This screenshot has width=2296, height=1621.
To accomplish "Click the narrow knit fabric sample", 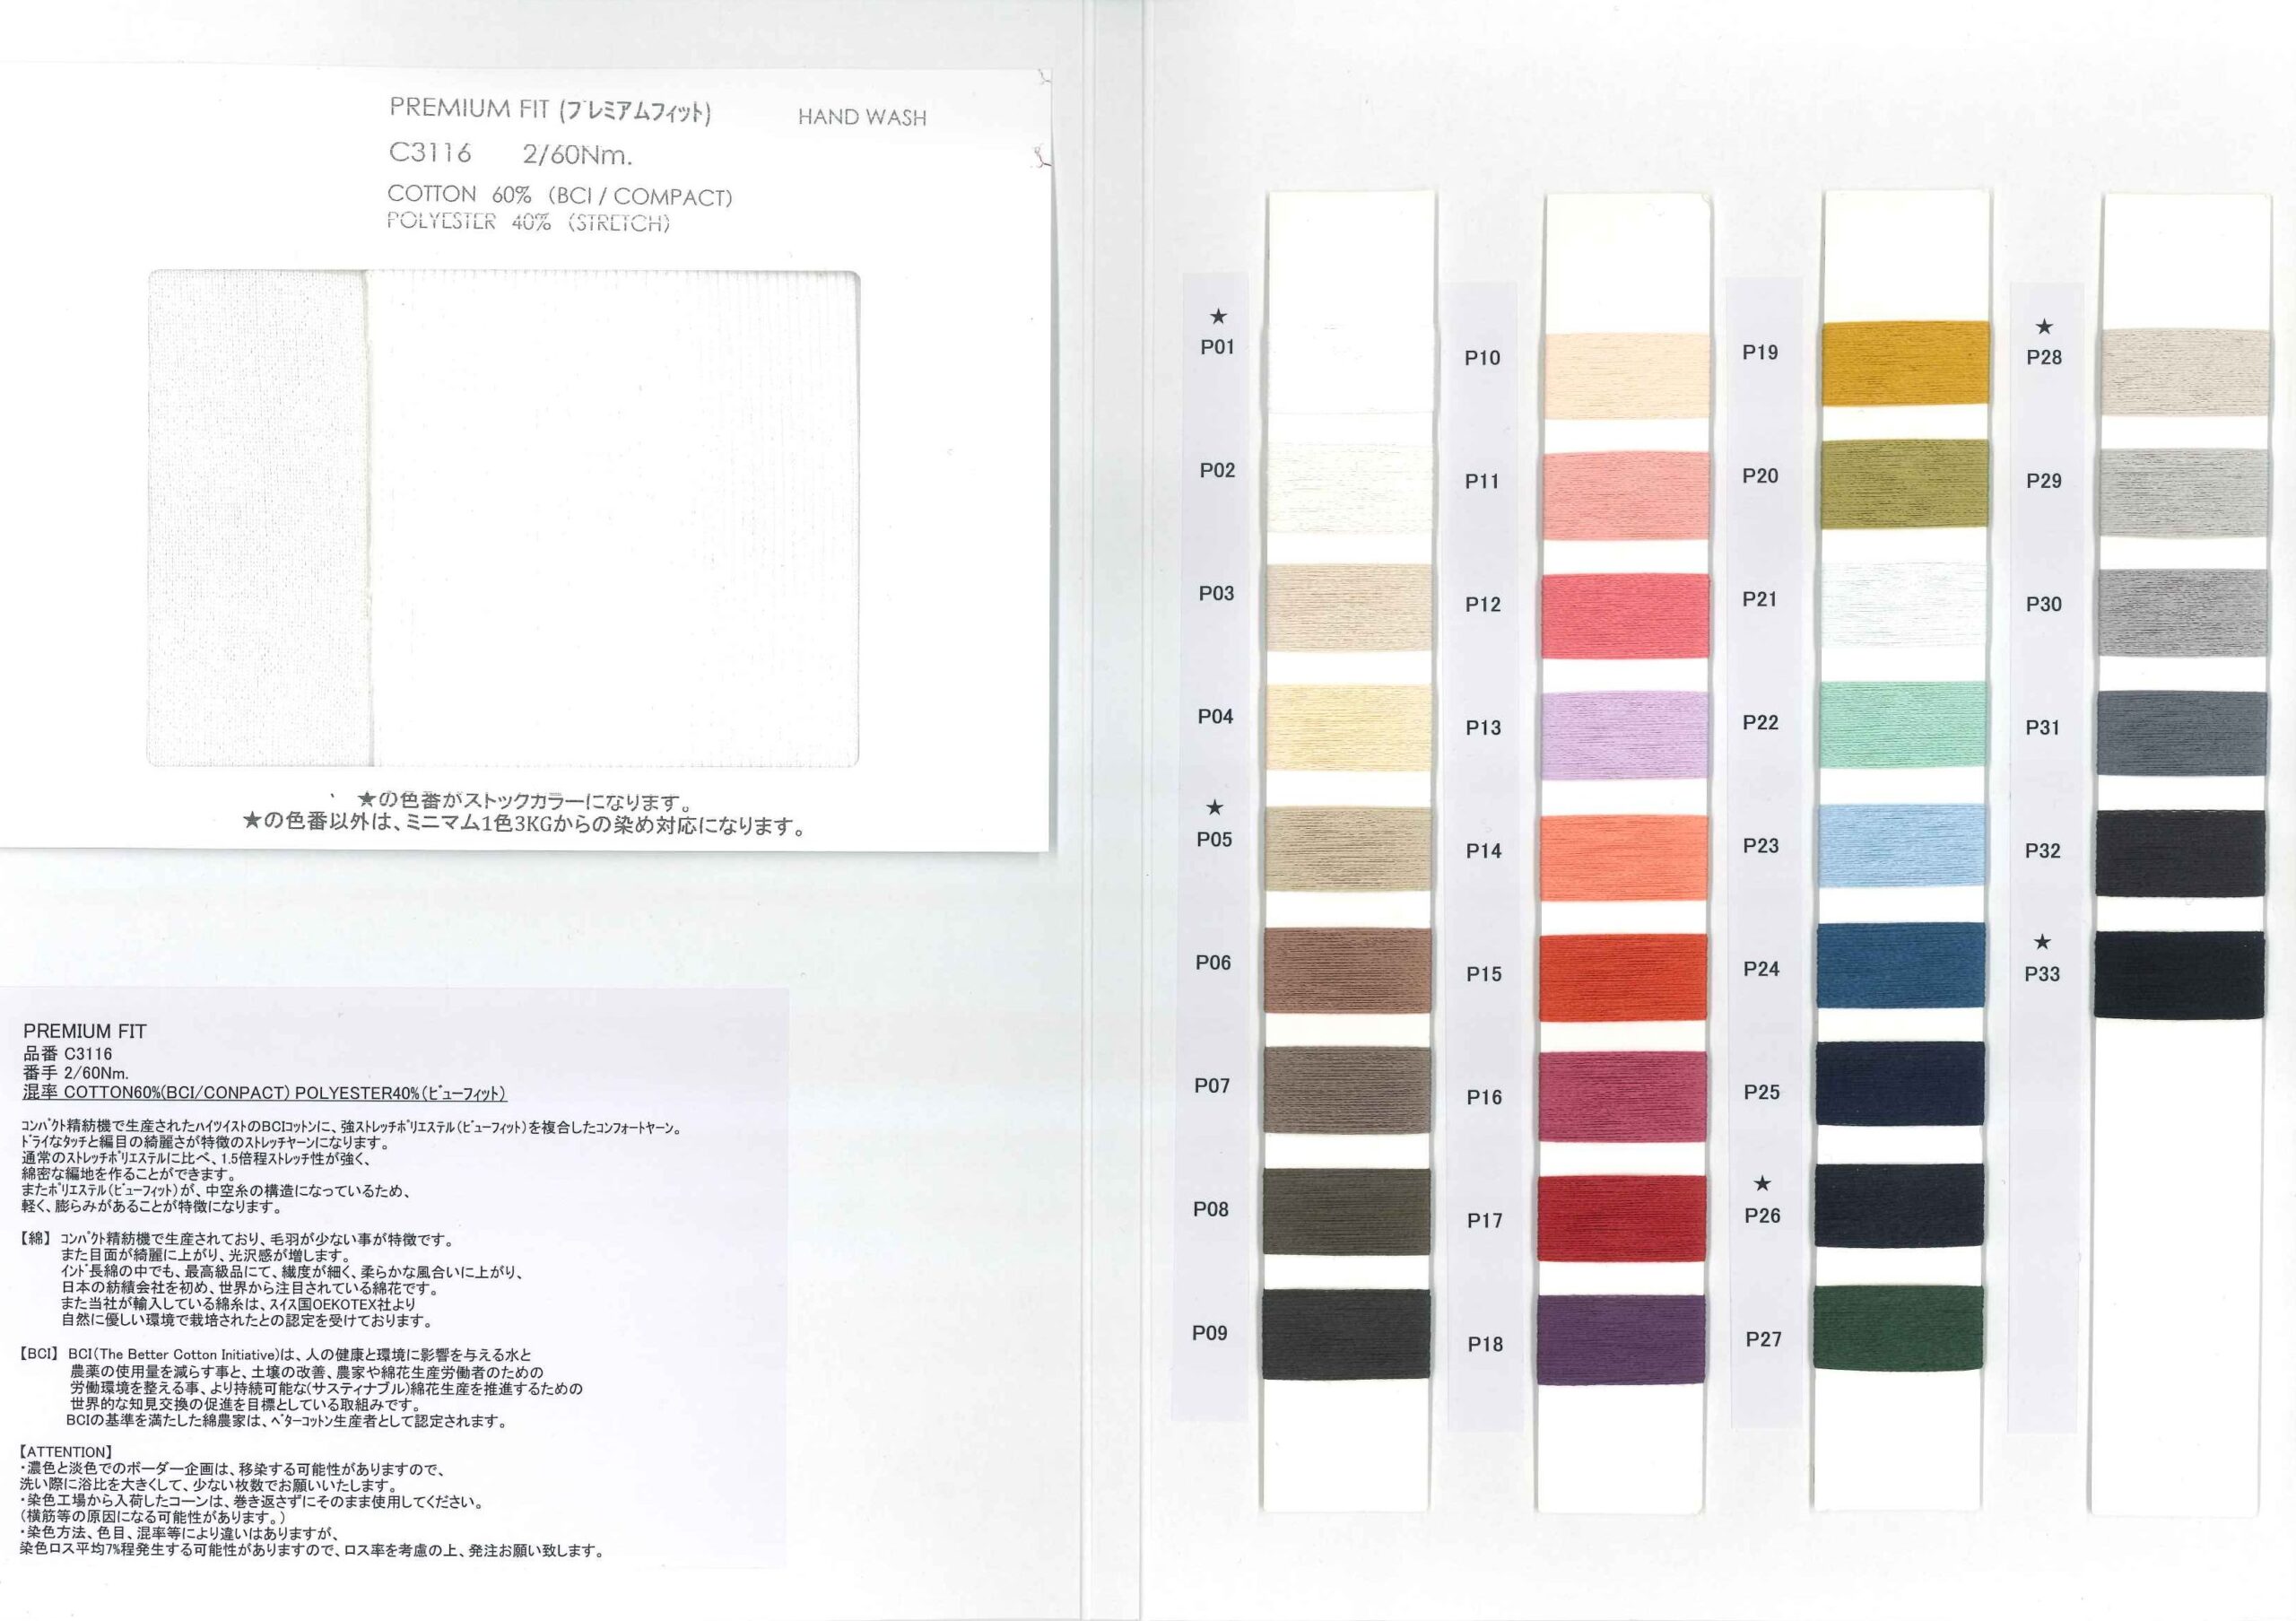I will point(258,518).
